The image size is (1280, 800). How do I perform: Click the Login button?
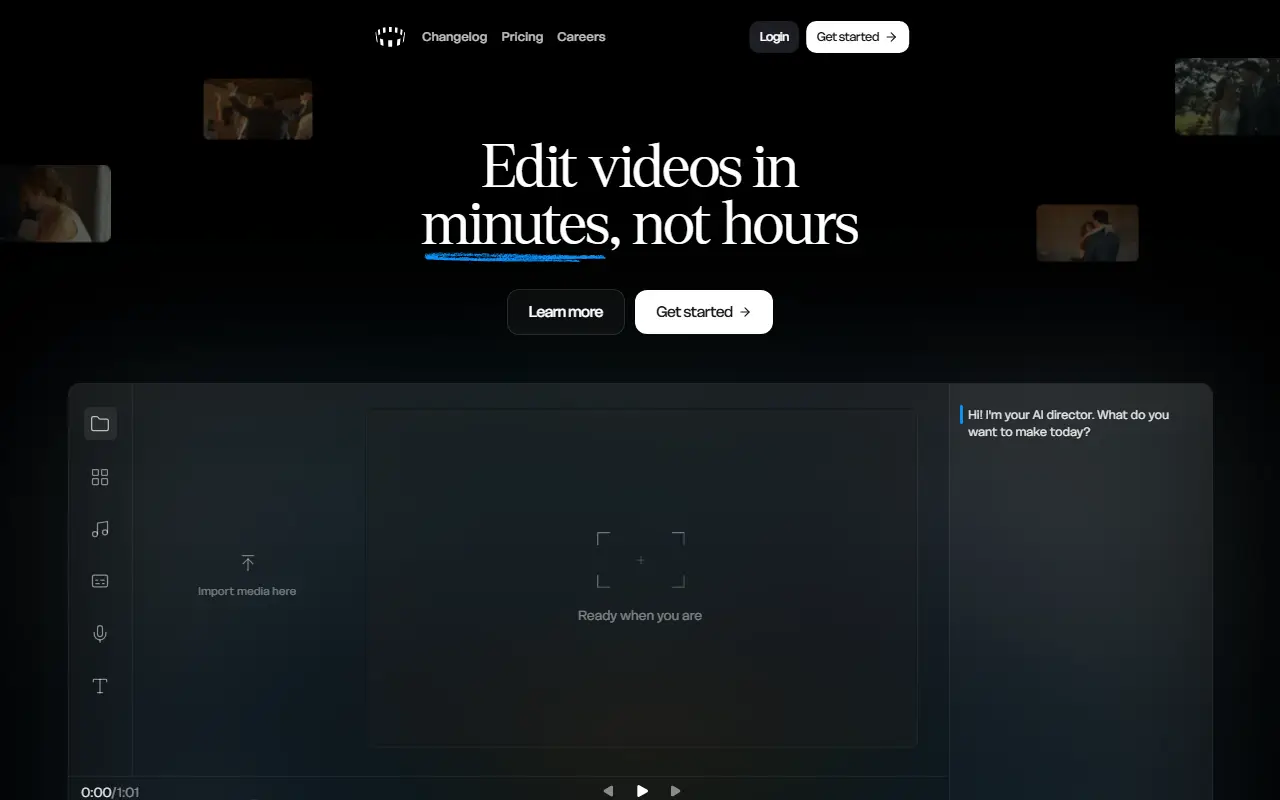point(774,37)
